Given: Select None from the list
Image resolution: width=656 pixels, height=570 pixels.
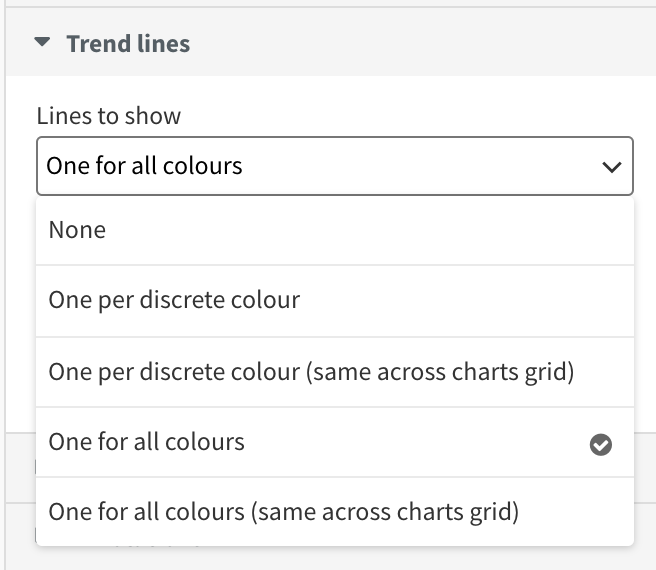Looking at the screenshot, I should point(335,231).
